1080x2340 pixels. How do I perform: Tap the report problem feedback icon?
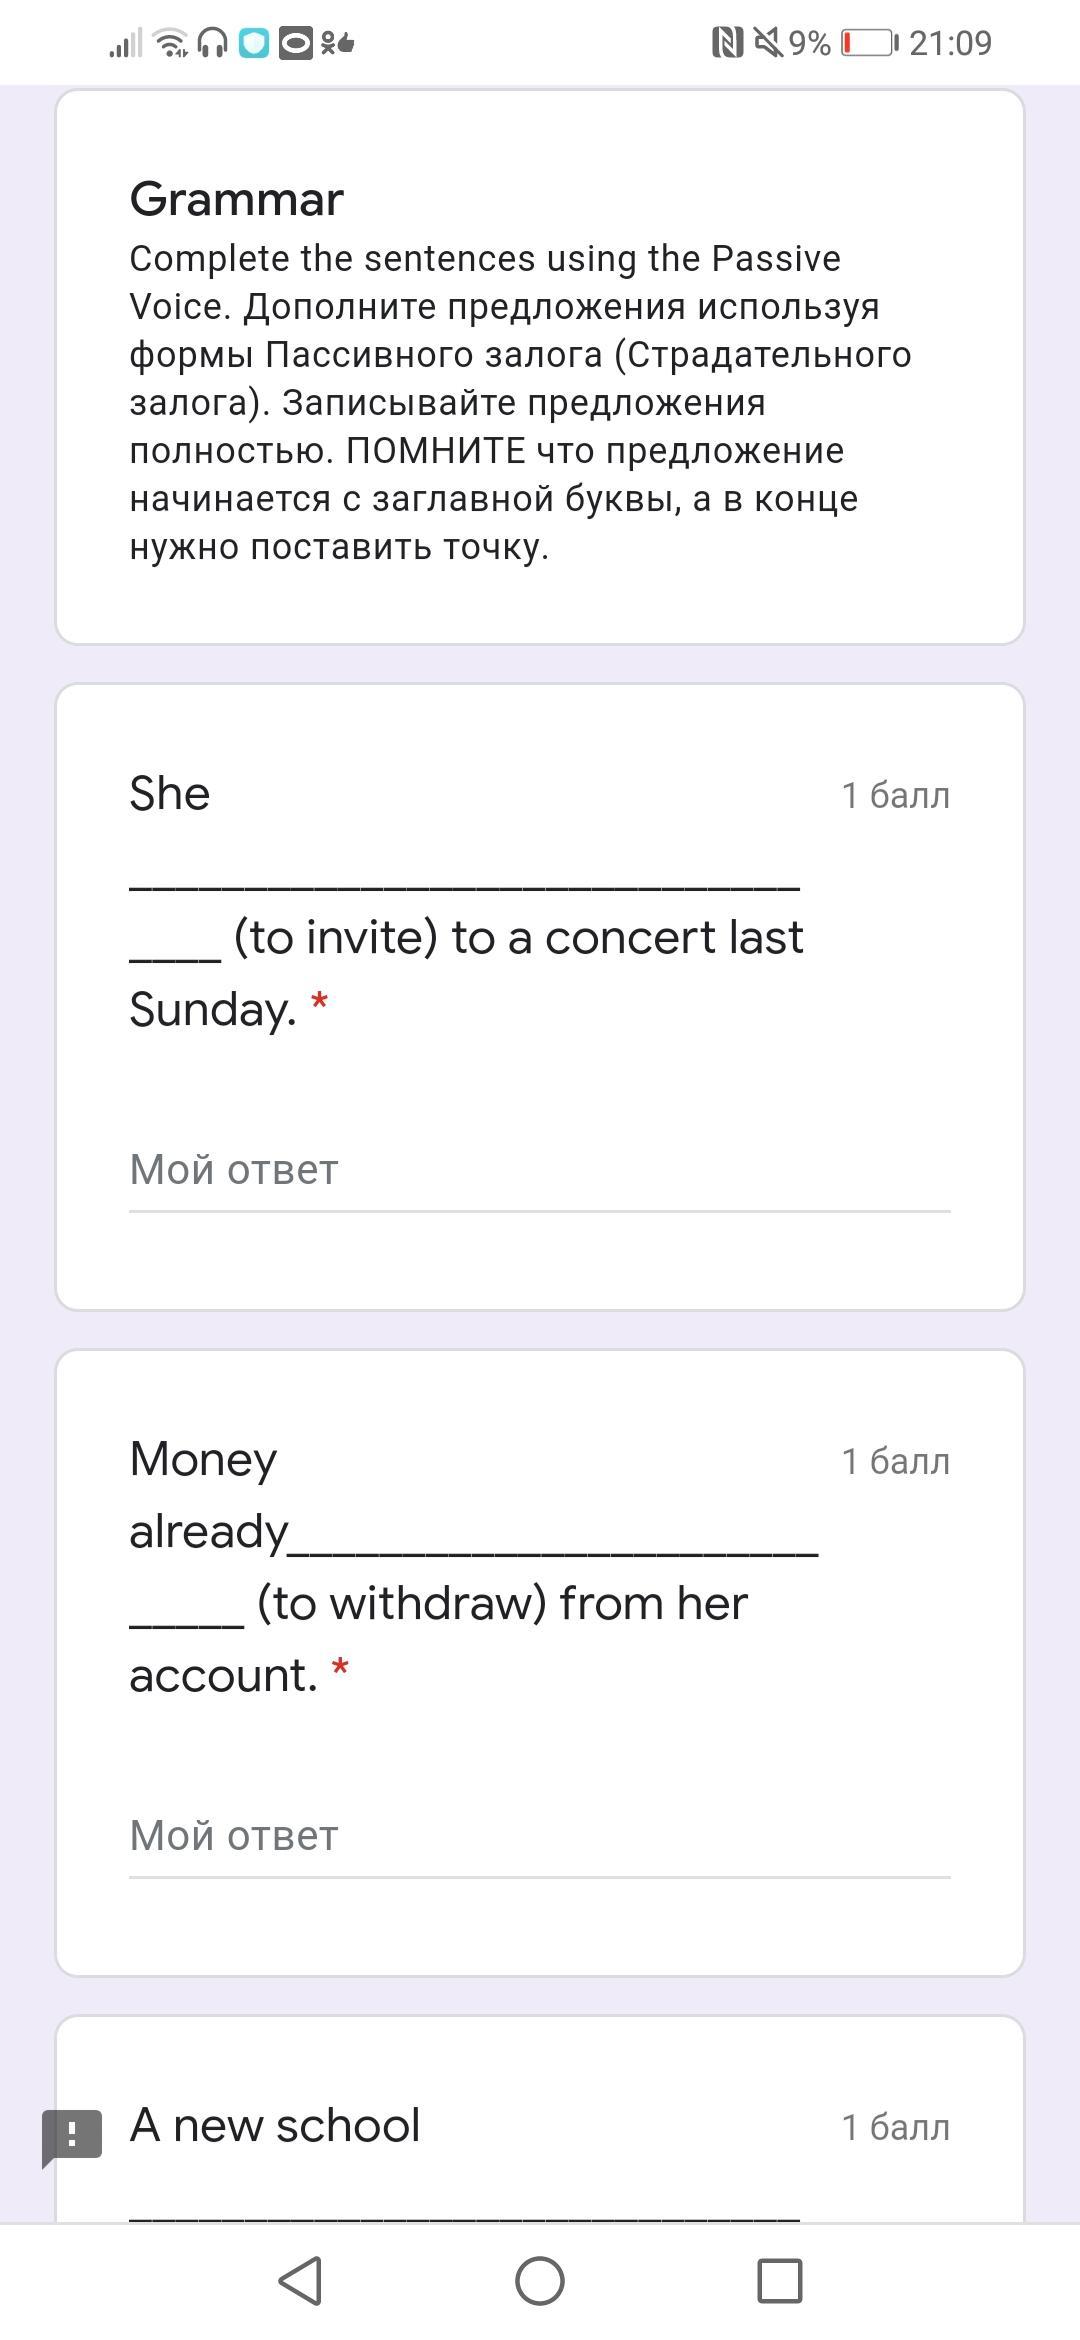[72, 2137]
